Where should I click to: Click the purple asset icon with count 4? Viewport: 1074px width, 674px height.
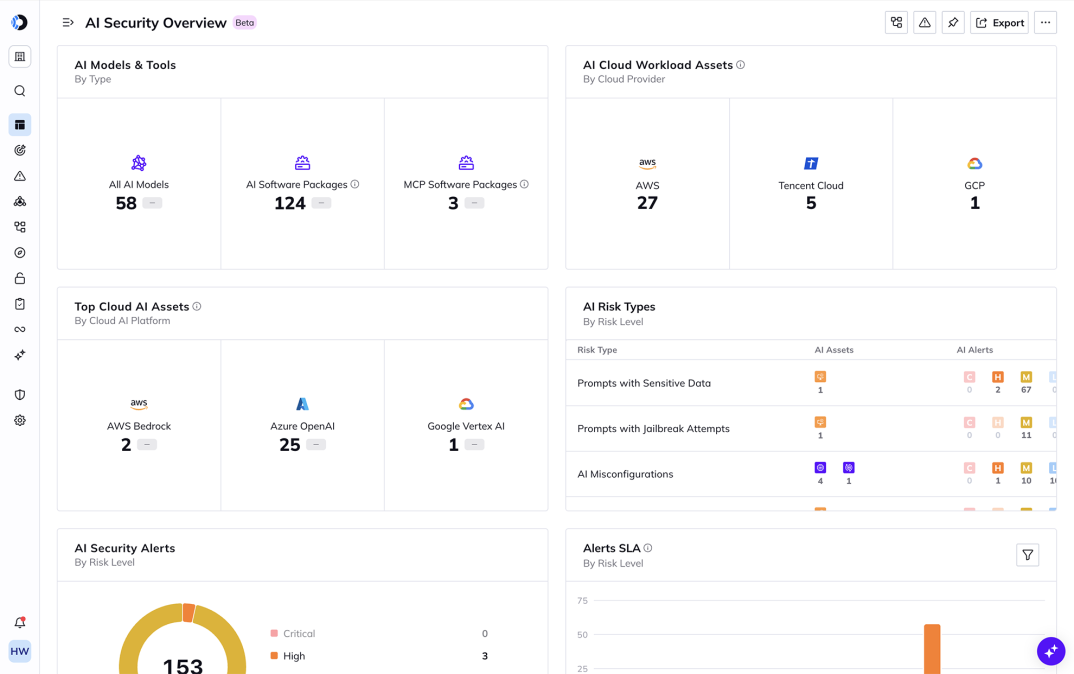click(821, 468)
